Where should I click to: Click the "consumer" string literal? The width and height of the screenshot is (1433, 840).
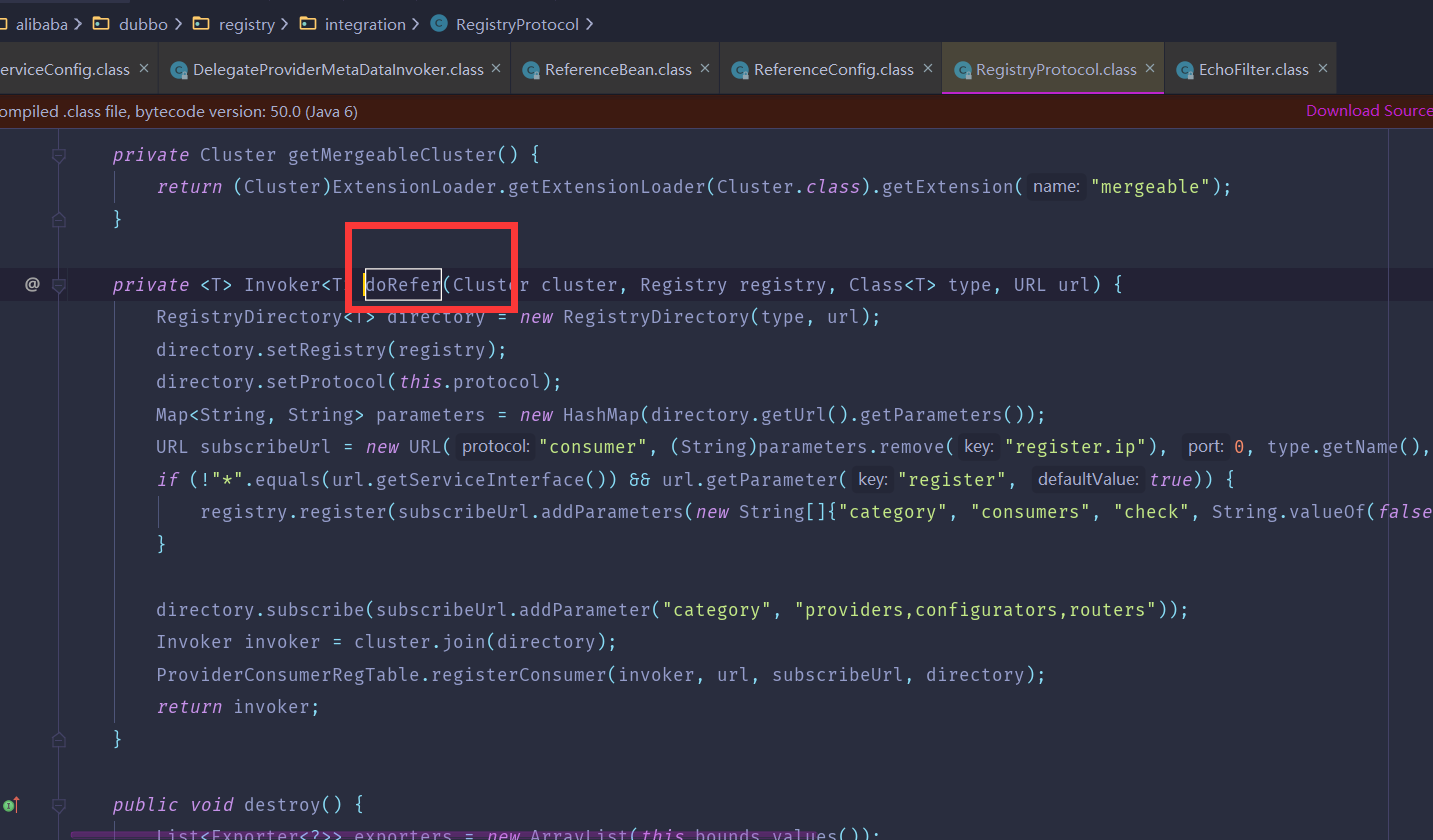click(x=593, y=447)
